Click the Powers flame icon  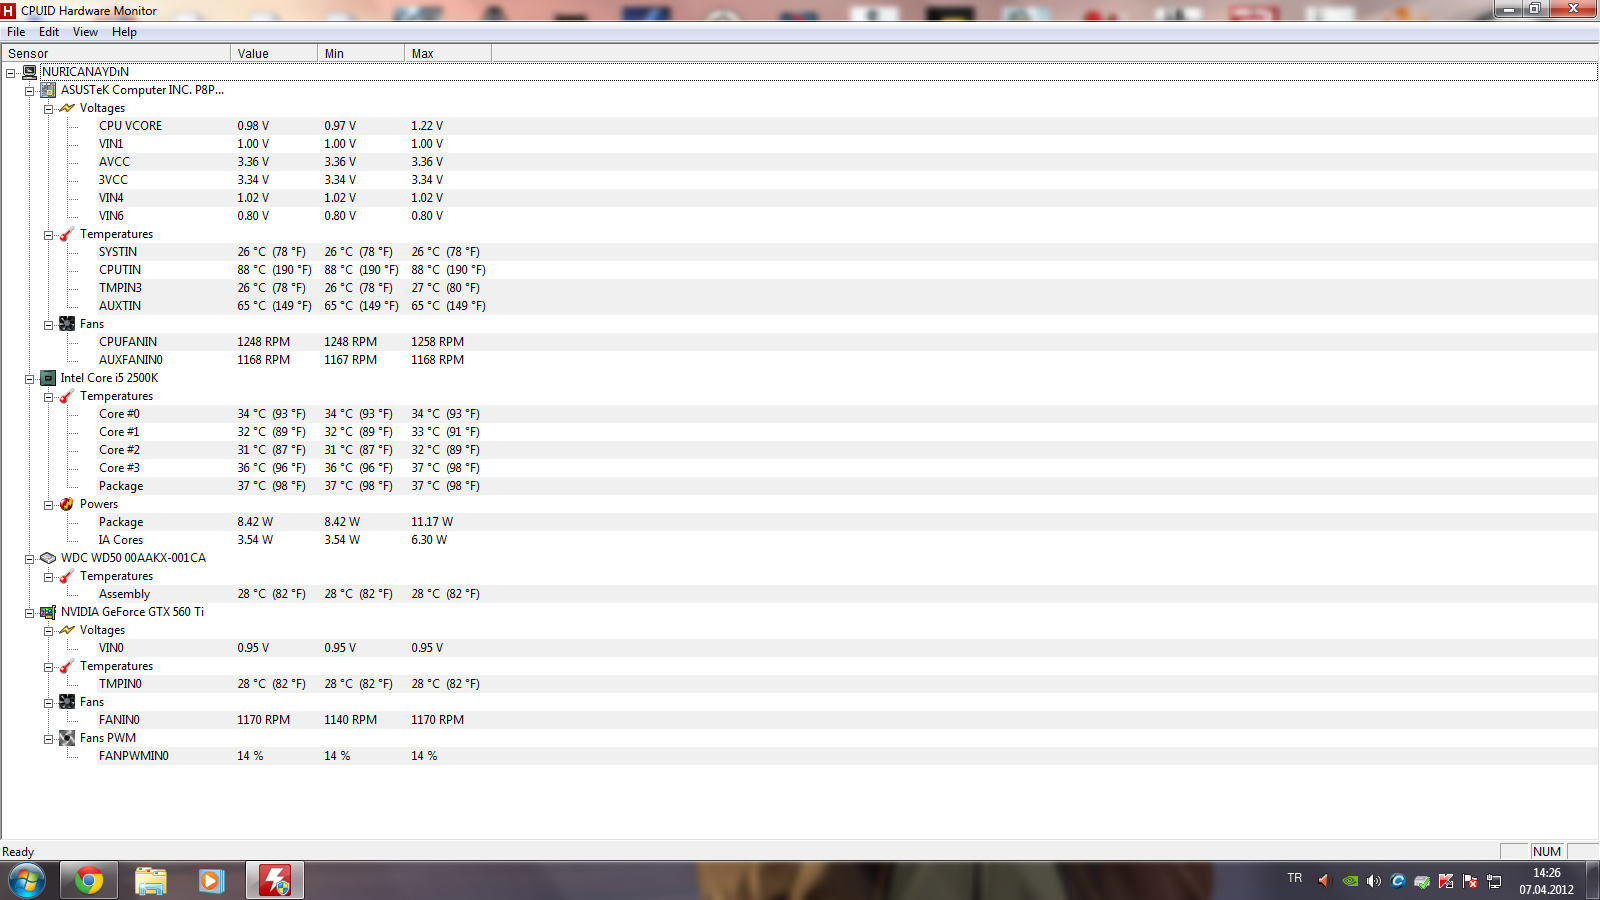coord(67,504)
